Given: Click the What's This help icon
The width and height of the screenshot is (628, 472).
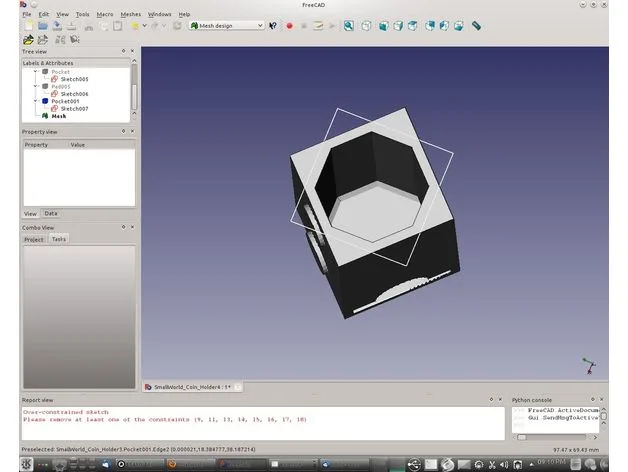Looking at the screenshot, I should tap(273, 26).
